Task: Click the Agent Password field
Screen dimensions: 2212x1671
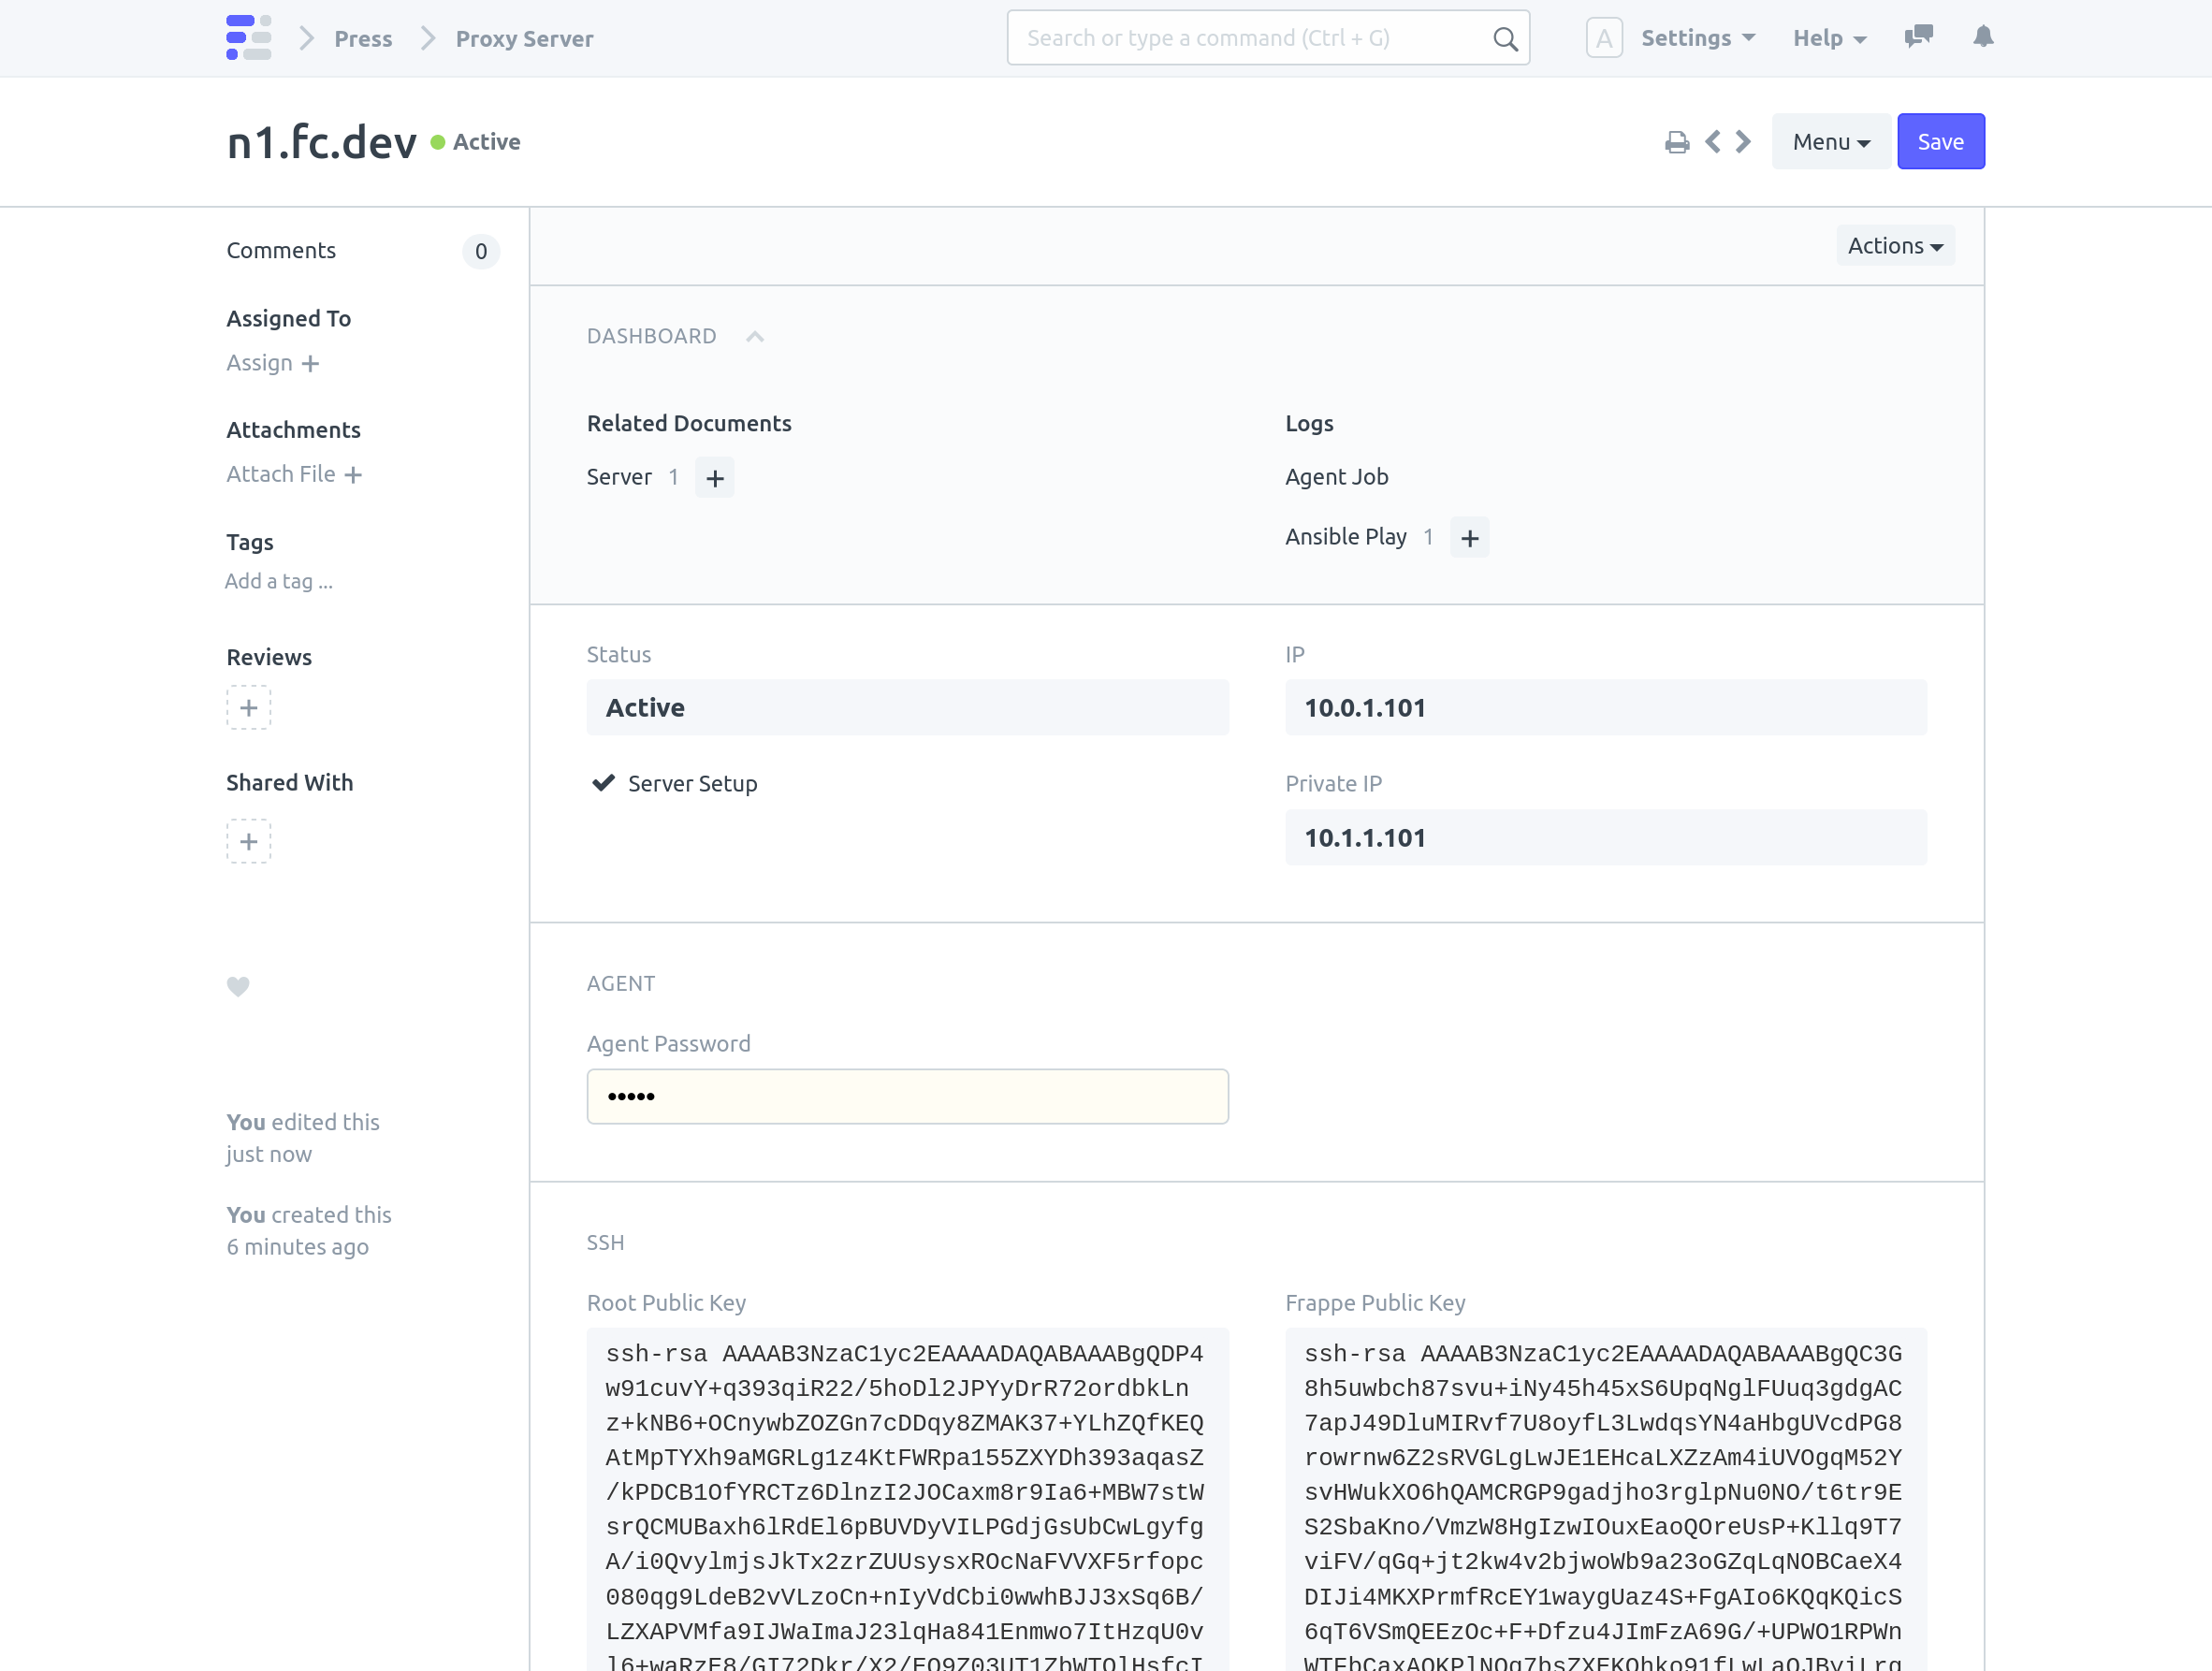Action: (907, 1096)
